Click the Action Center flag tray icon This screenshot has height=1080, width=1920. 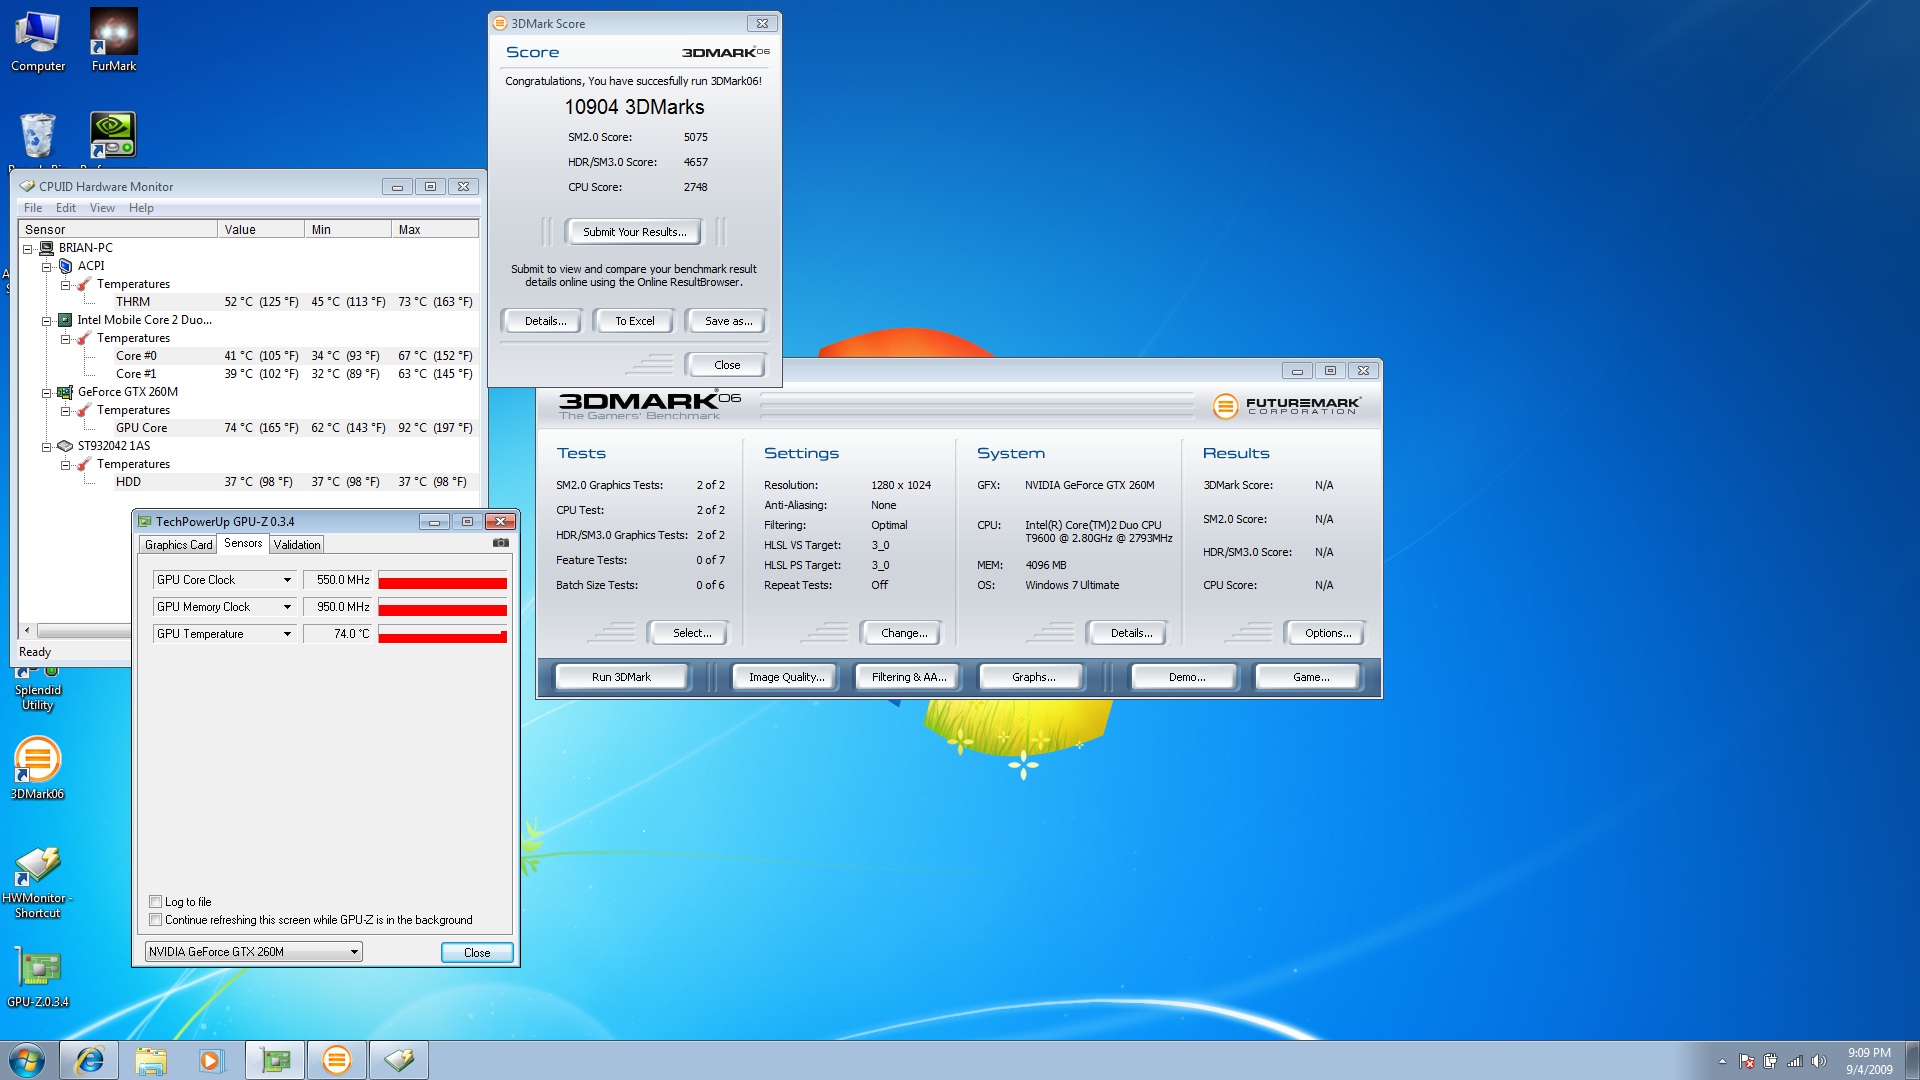[1746, 1061]
